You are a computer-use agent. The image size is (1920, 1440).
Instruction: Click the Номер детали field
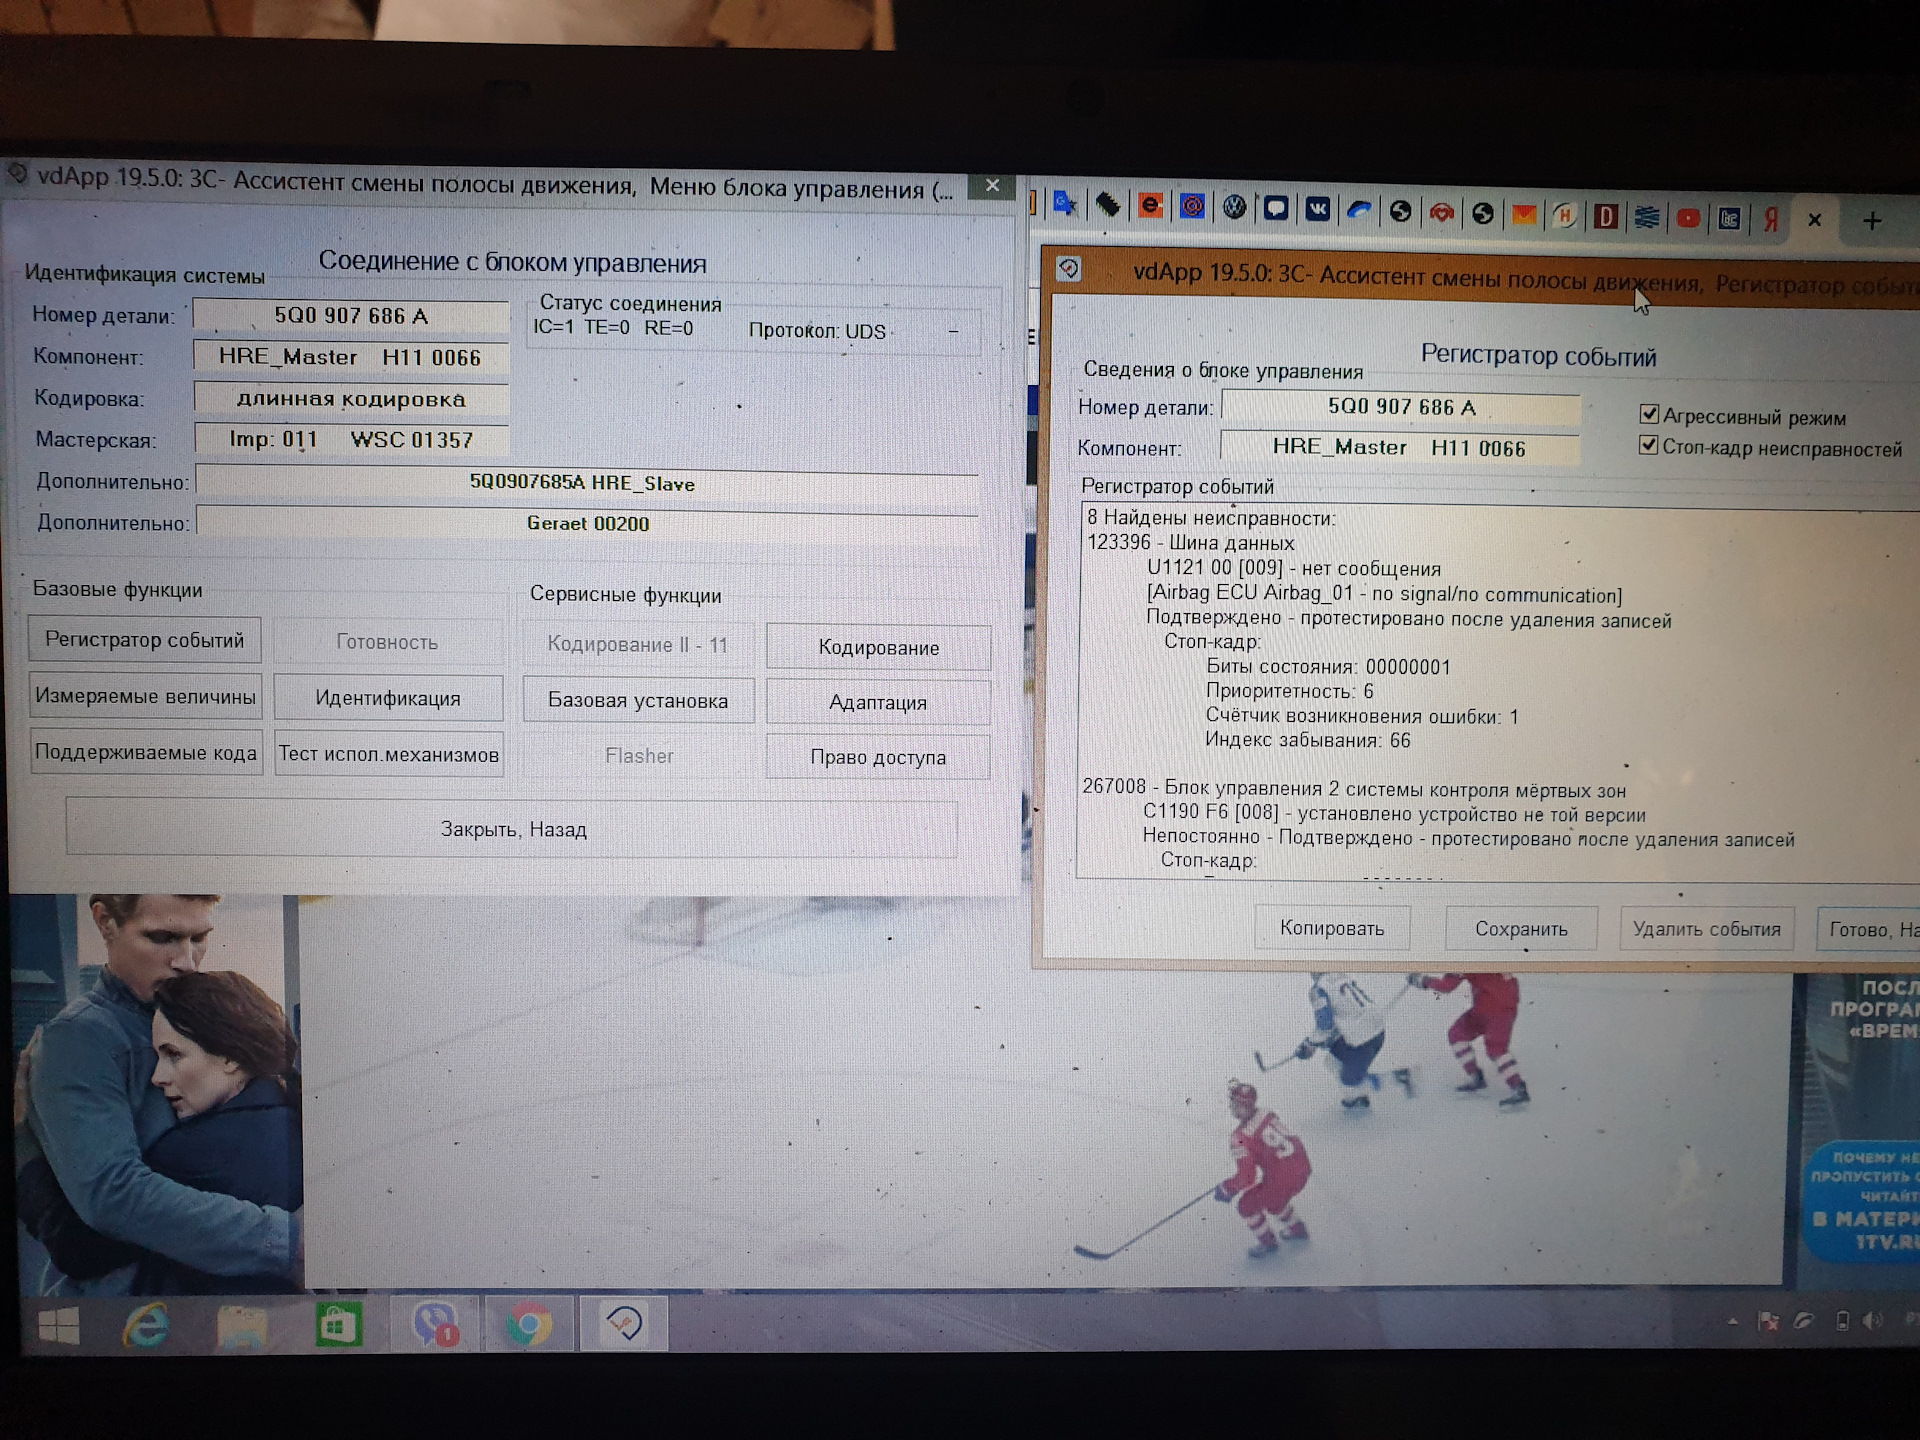coord(351,316)
